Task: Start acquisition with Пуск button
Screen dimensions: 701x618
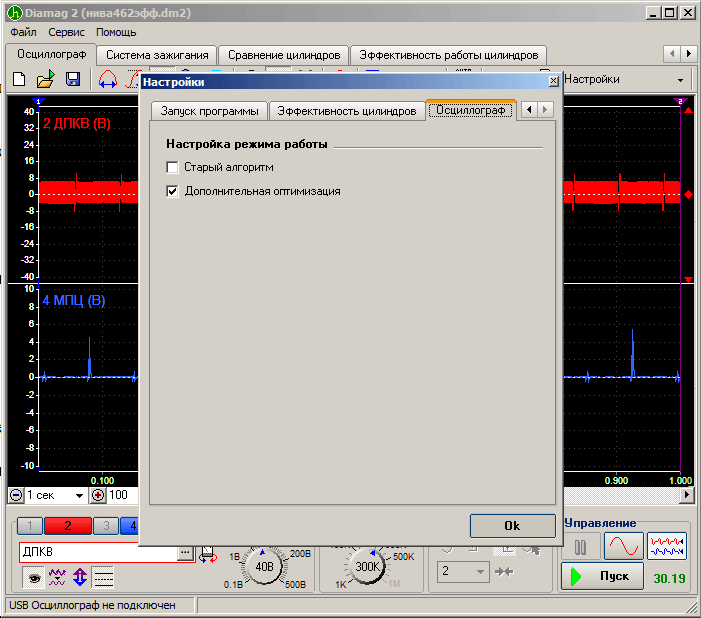Action: click(602, 576)
